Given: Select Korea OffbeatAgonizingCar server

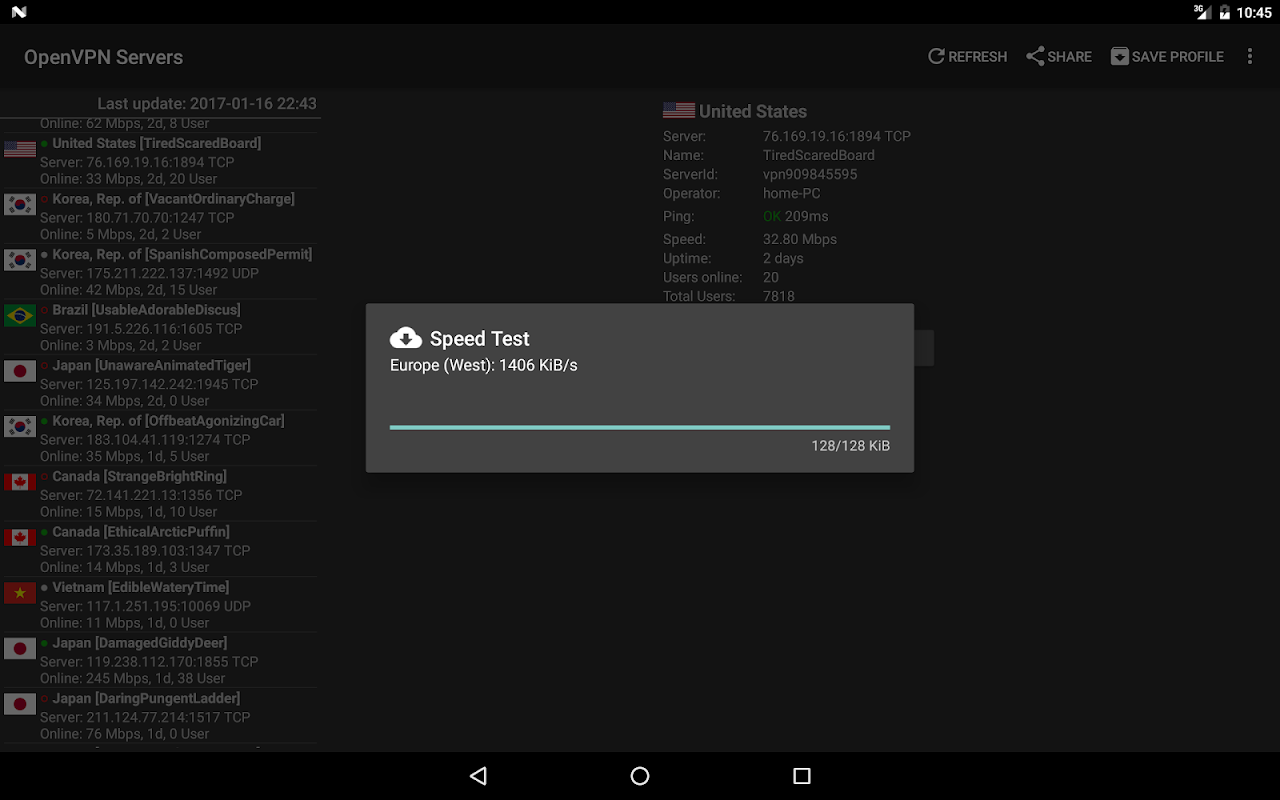Looking at the screenshot, I should (x=160, y=438).
